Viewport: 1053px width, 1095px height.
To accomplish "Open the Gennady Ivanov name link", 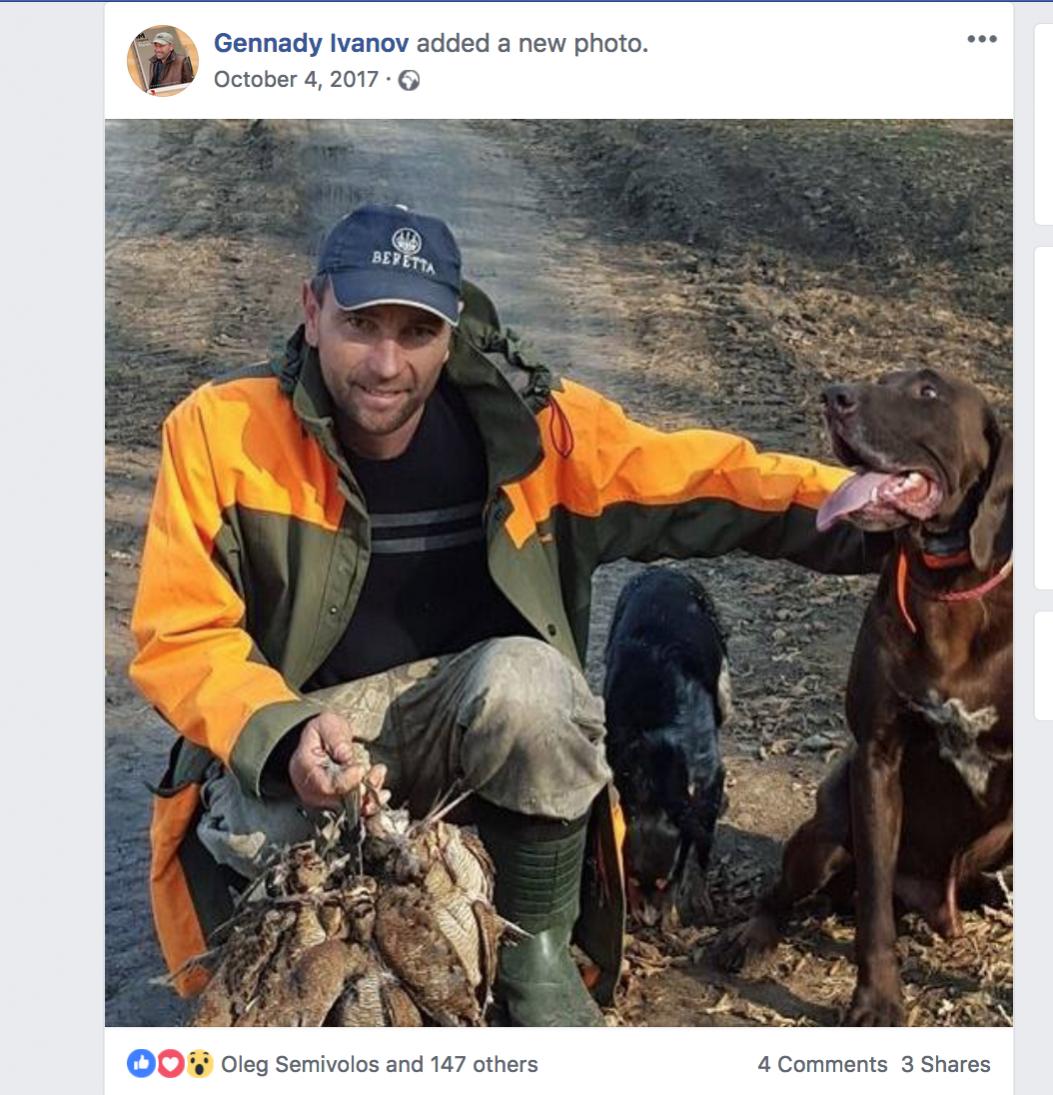I will 311,44.
